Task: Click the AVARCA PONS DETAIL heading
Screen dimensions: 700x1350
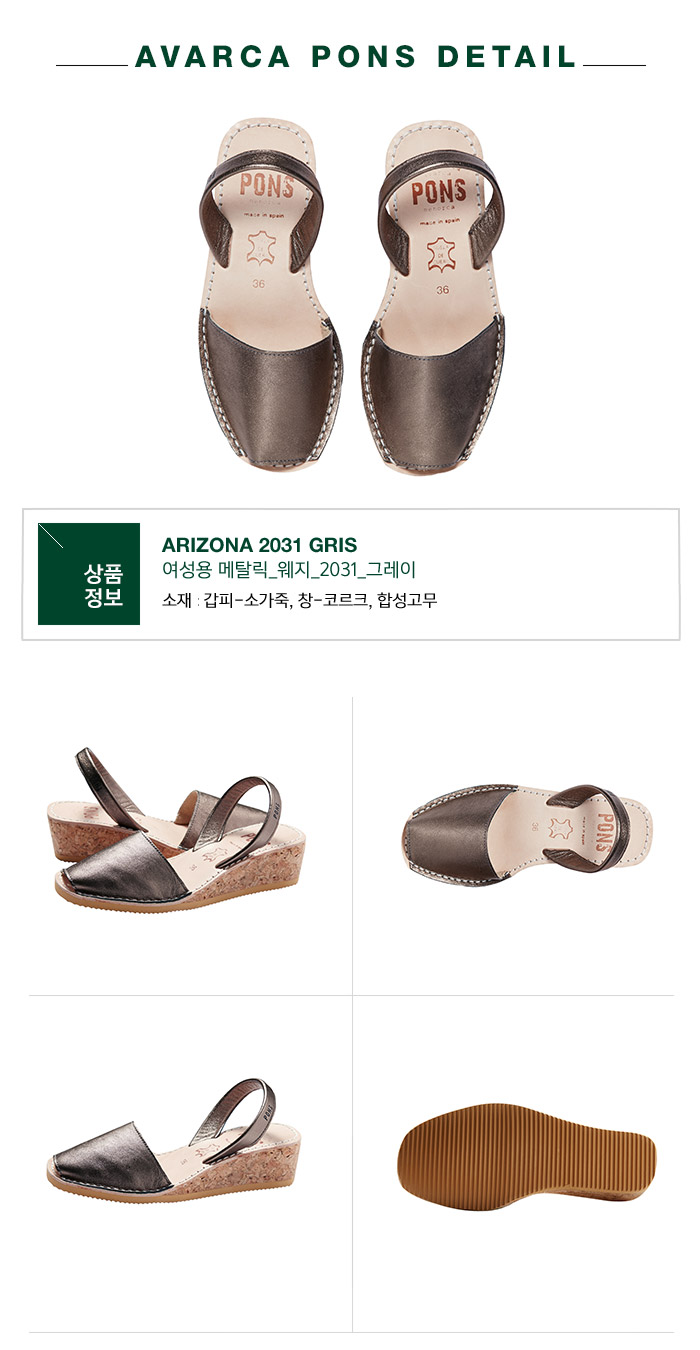Action: (x=355, y=57)
